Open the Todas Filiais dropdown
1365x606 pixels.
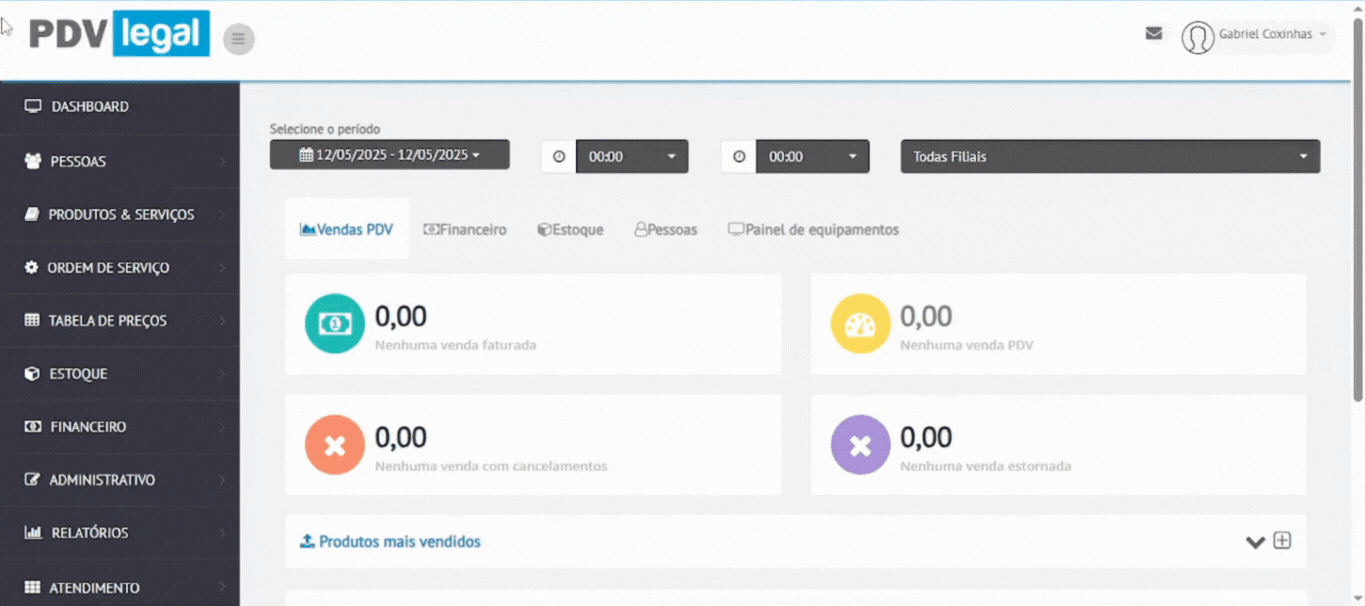pyautogui.click(x=1110, y=156)
